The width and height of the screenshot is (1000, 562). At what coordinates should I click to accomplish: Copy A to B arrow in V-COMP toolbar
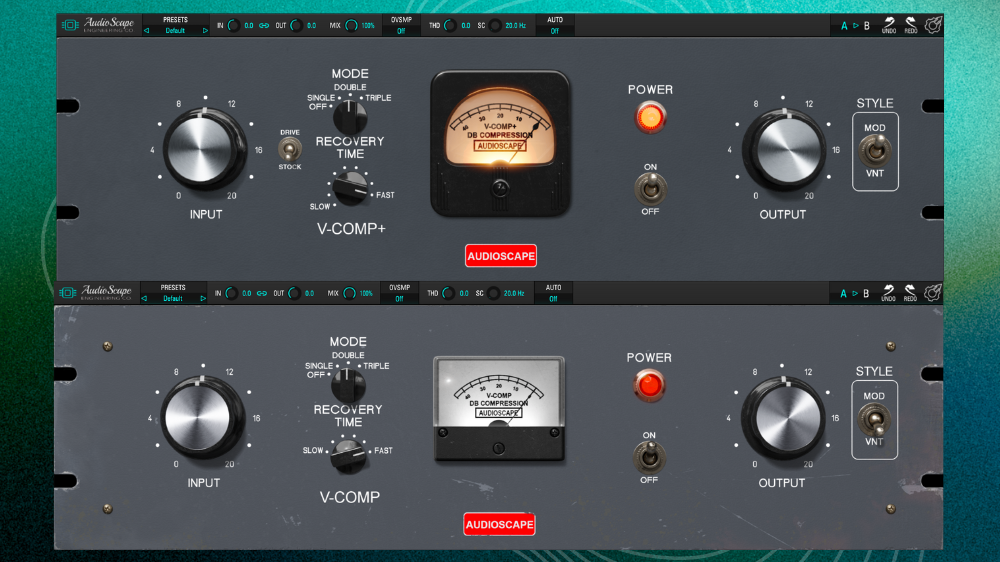tap(855, 294)
